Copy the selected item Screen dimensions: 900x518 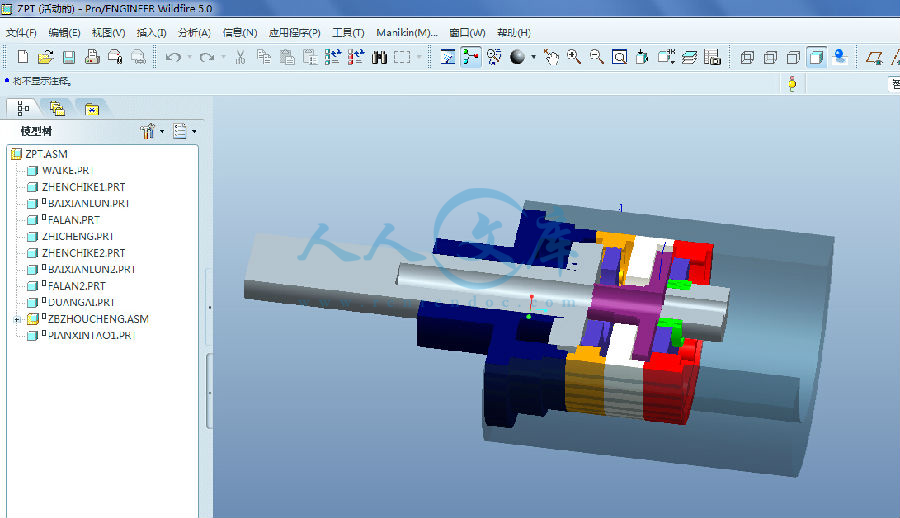coord(264,57)
